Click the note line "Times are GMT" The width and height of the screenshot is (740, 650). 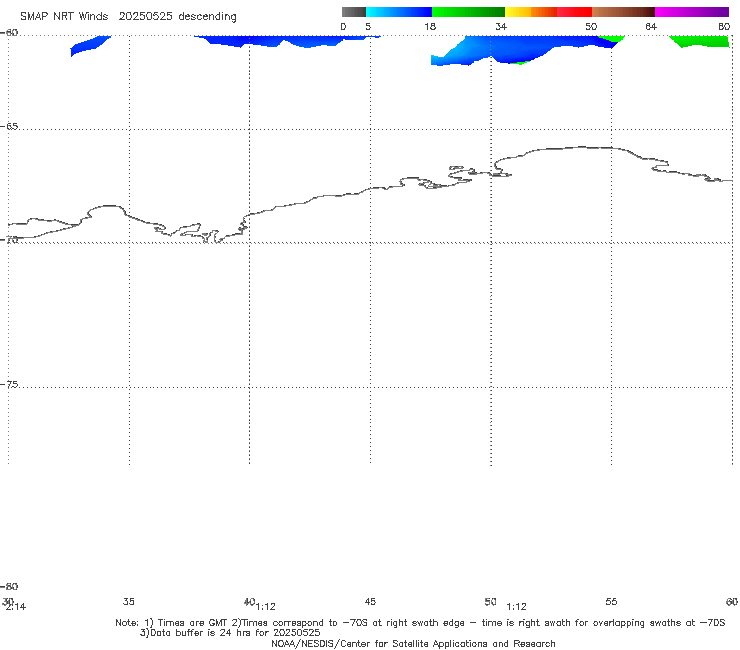(193, 623)
